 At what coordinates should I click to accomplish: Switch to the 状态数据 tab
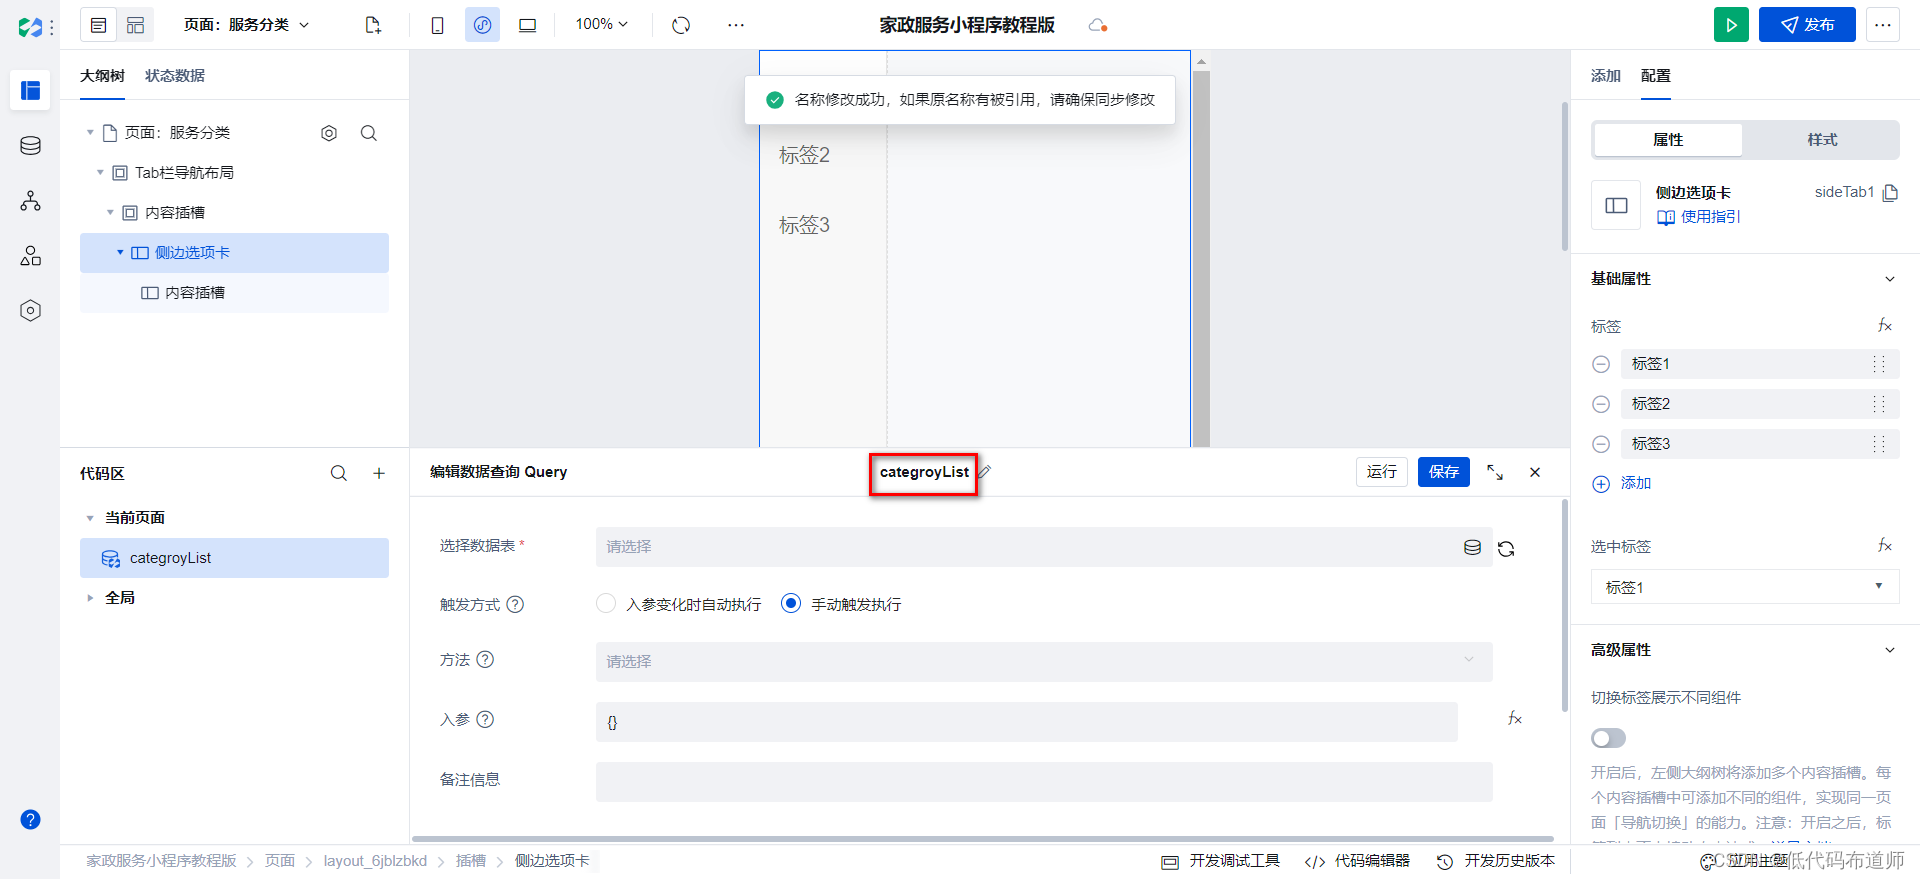pyautogui.click(x=175, y=76)
